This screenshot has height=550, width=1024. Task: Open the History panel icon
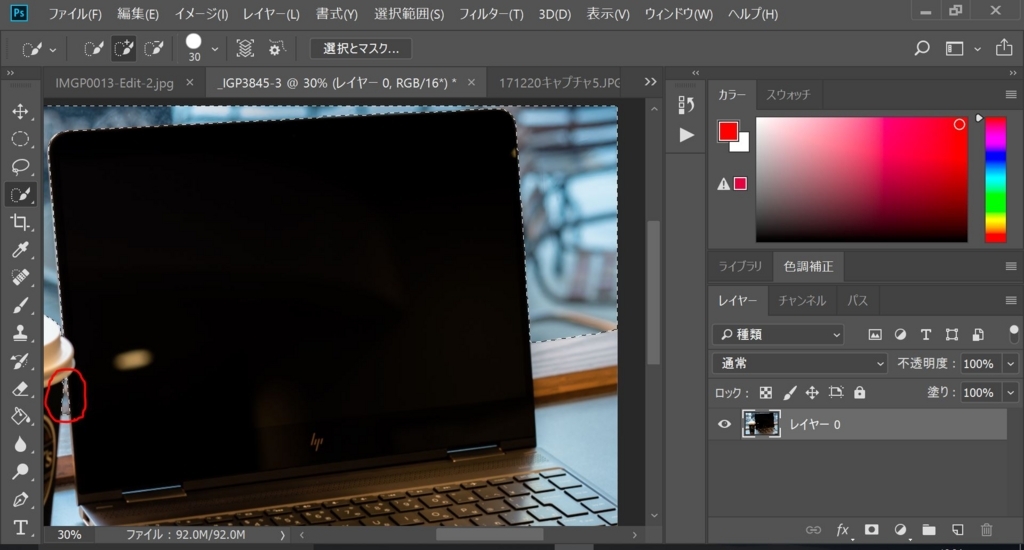point(686,105)
